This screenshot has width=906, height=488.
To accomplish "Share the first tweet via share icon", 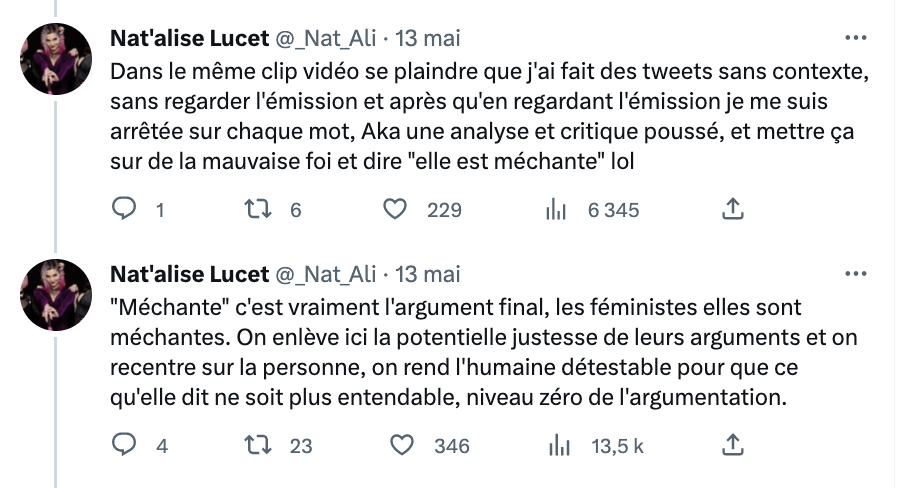I will point(733,208).
